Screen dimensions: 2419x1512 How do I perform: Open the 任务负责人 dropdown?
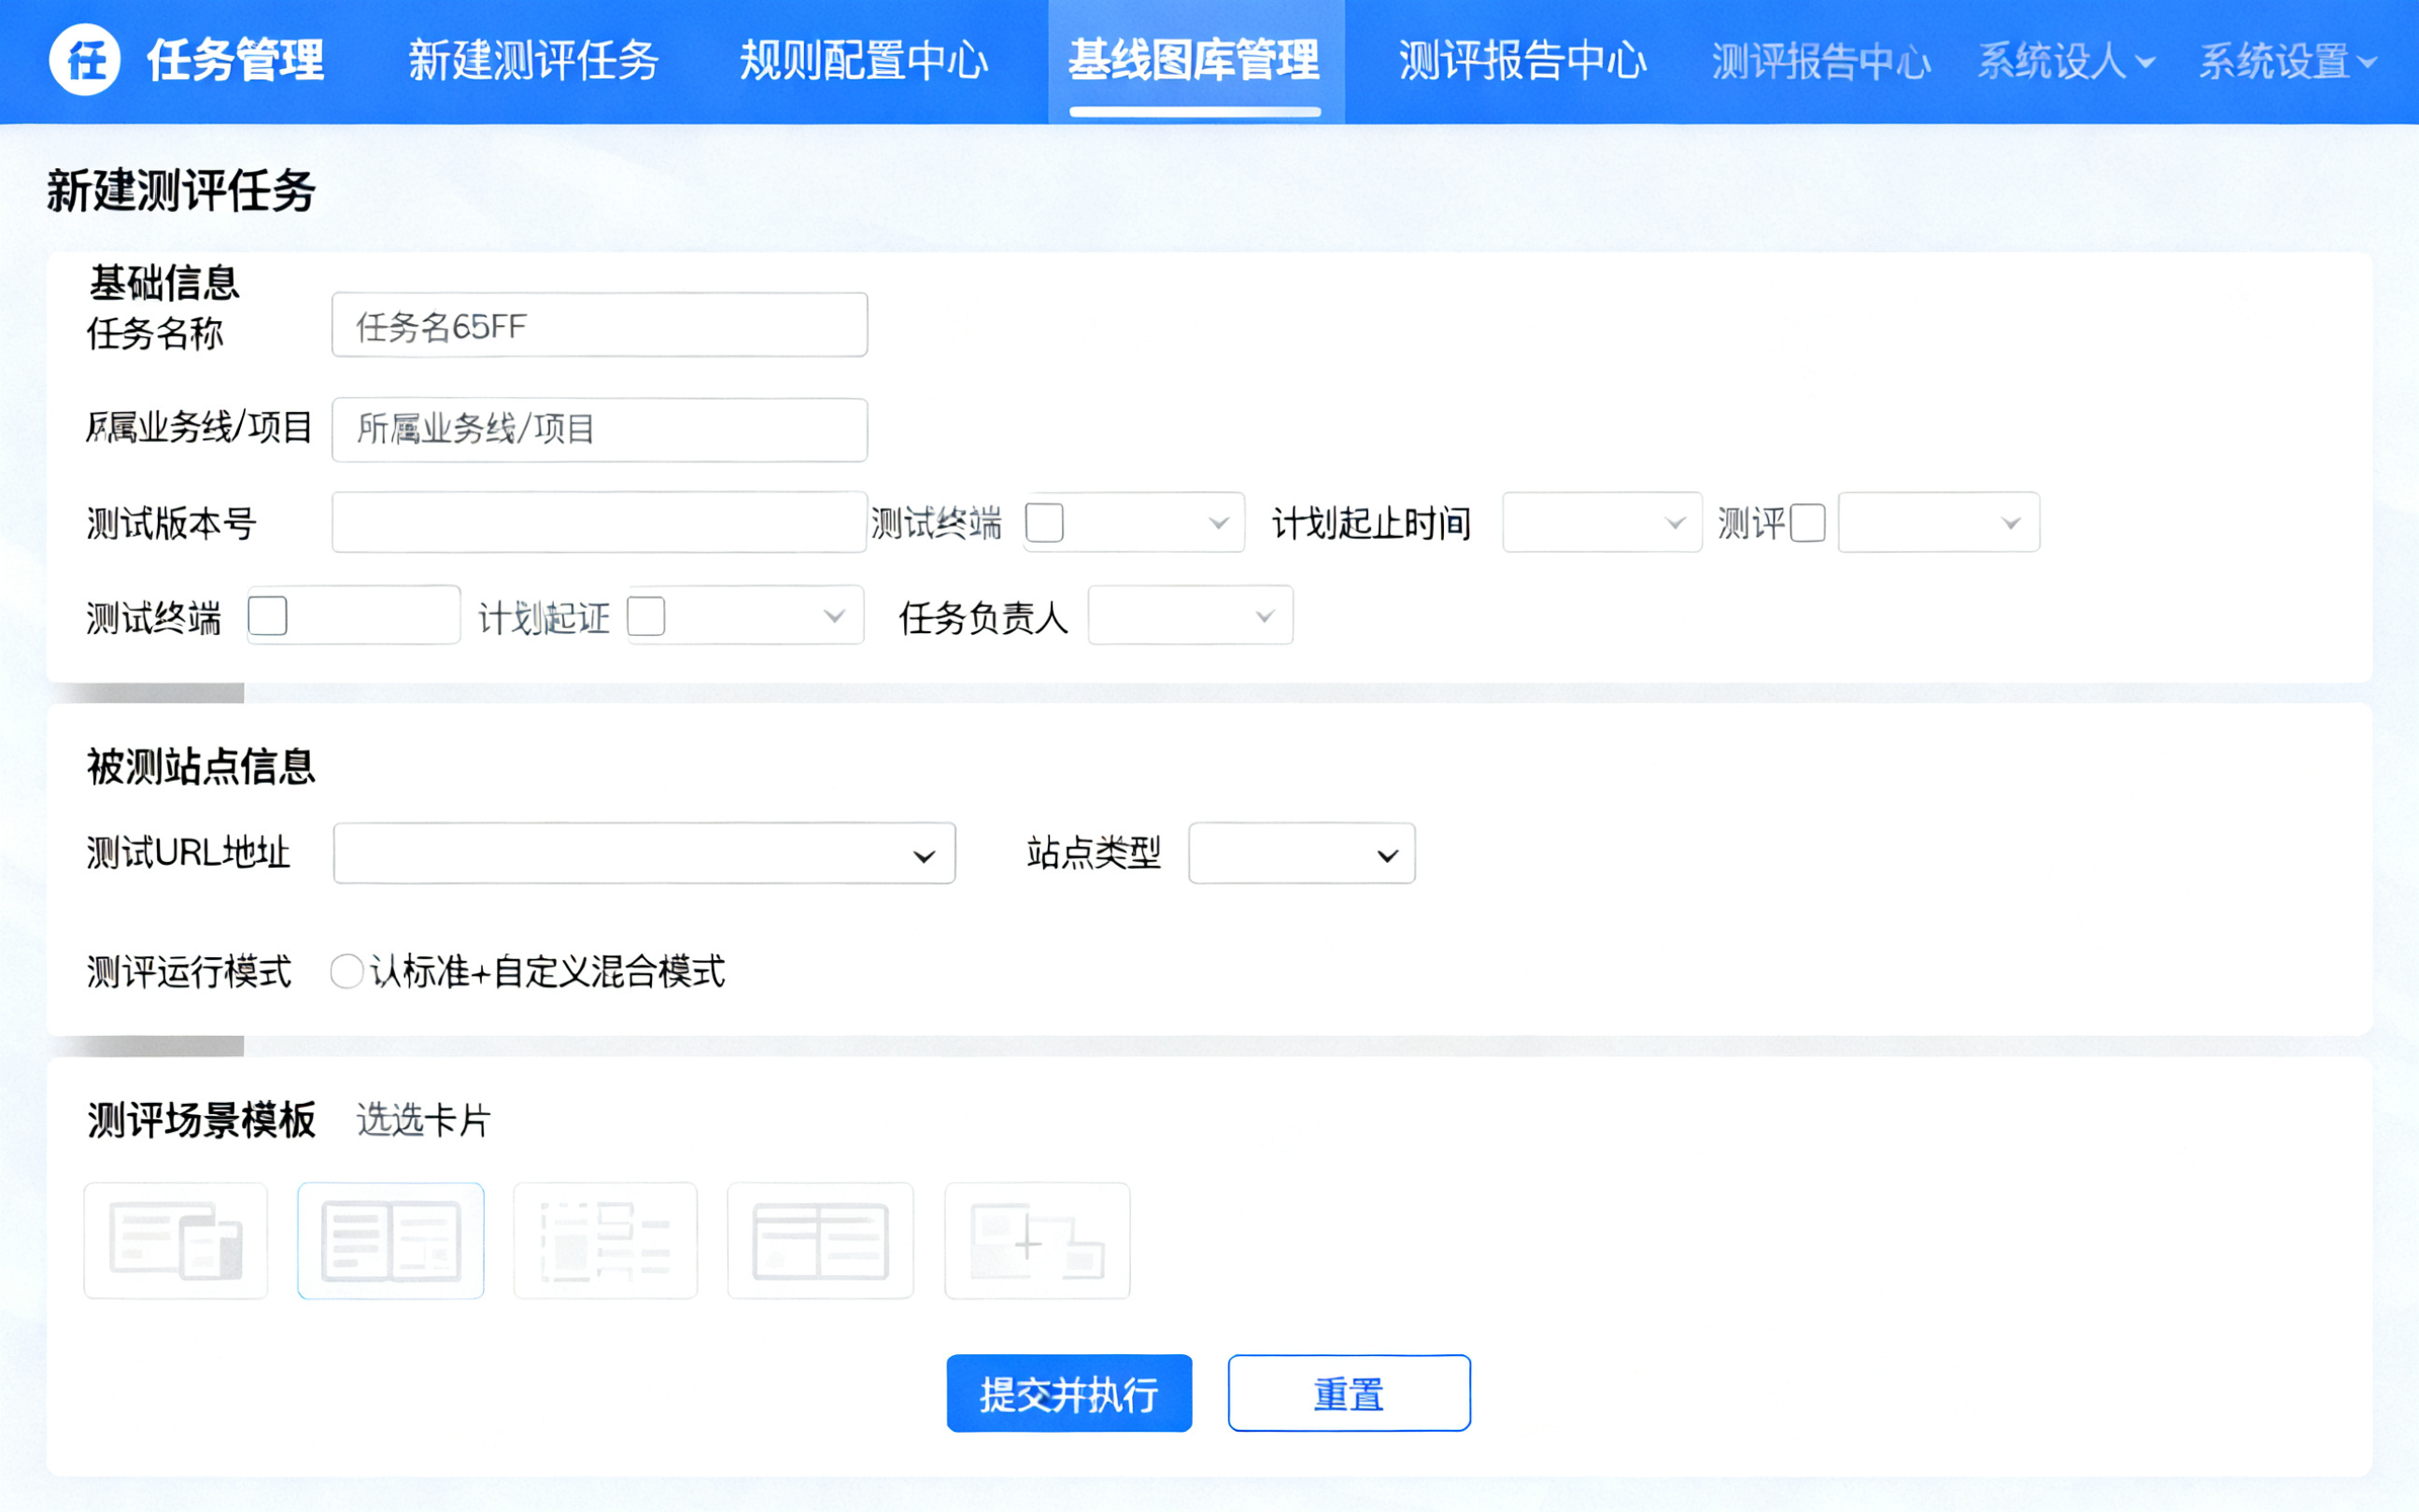(1191, 615)
